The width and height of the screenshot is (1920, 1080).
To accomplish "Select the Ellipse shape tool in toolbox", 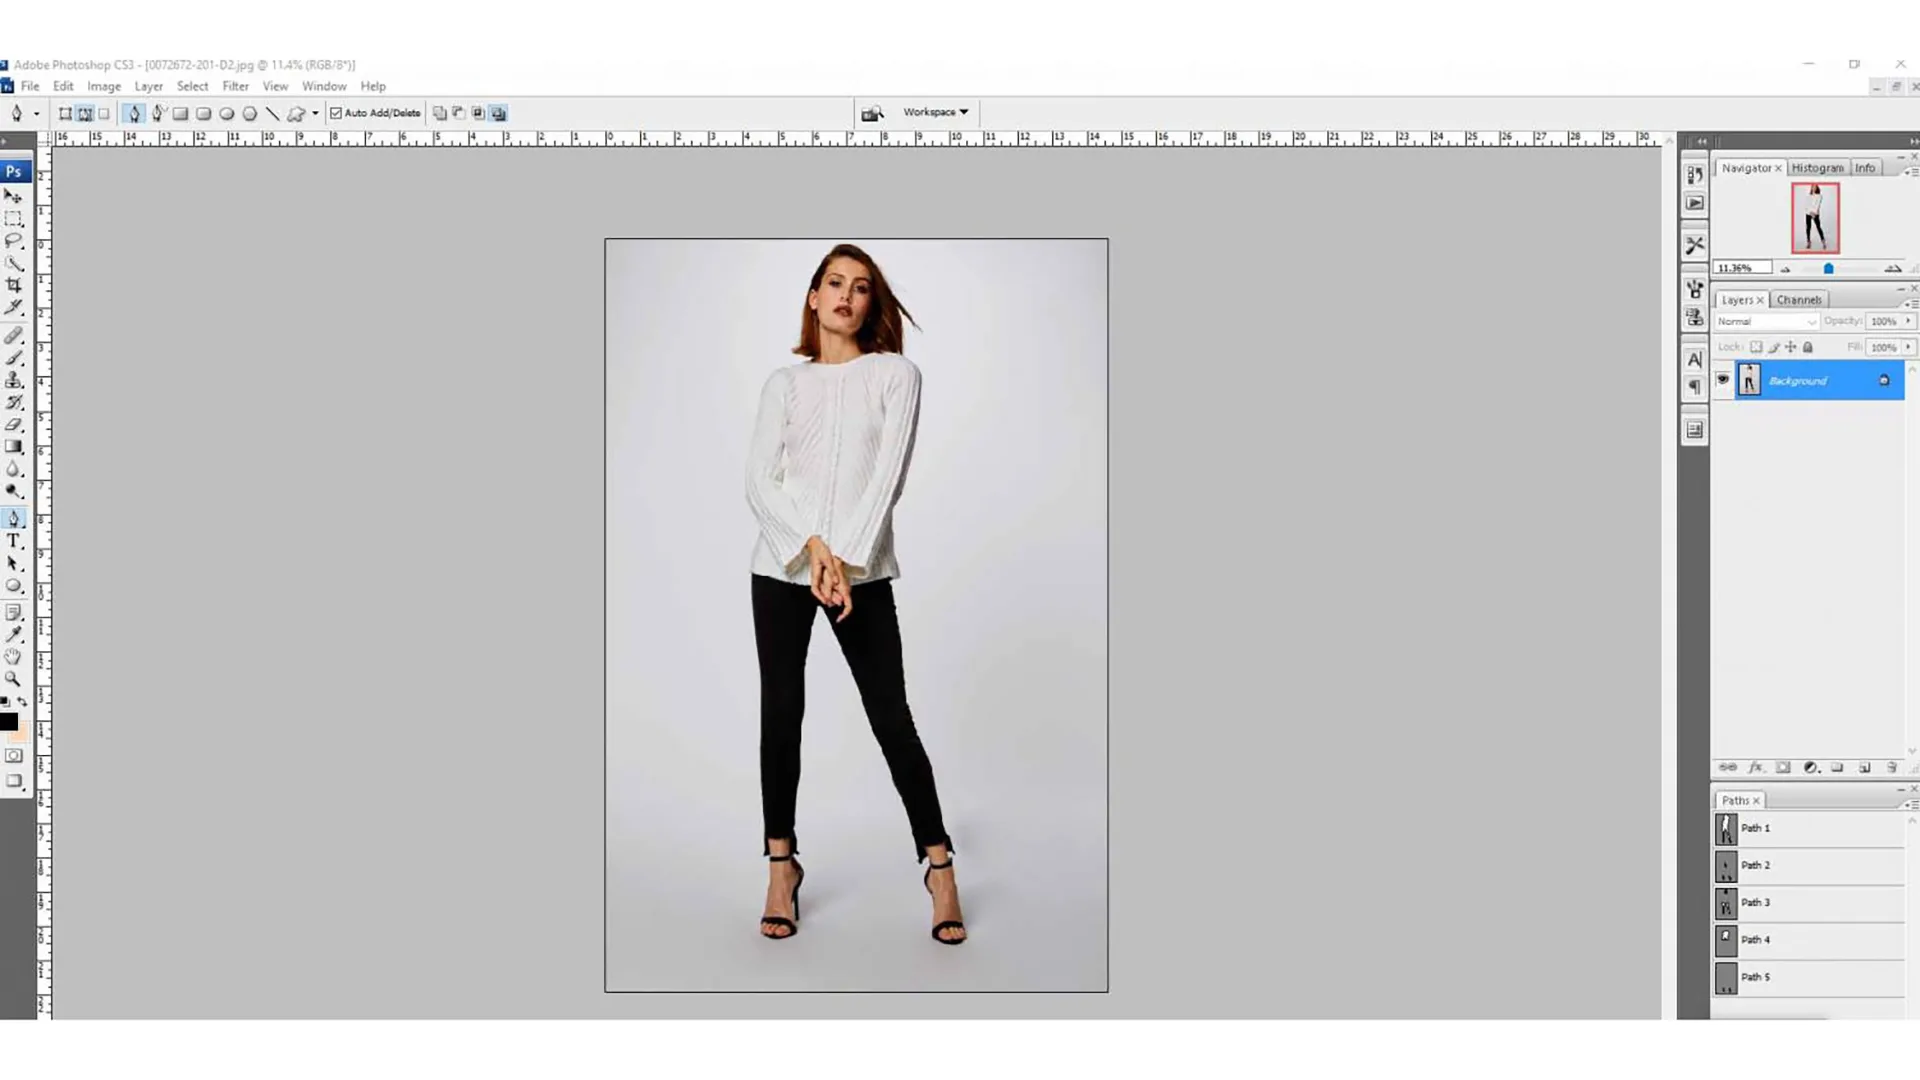I will pos(13,586).
